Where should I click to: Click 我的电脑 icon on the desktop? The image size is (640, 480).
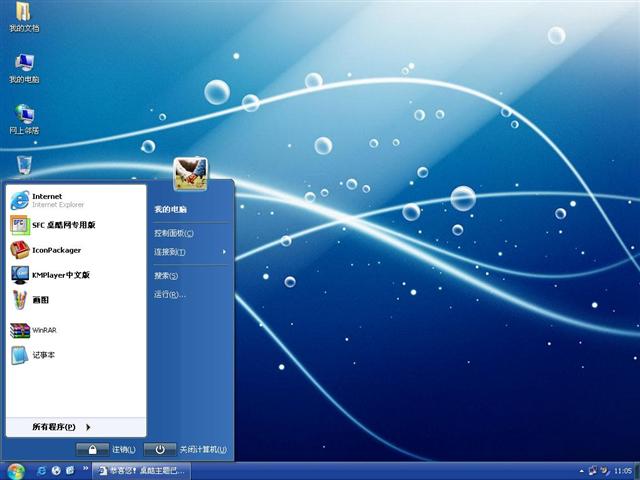[24, 65]
